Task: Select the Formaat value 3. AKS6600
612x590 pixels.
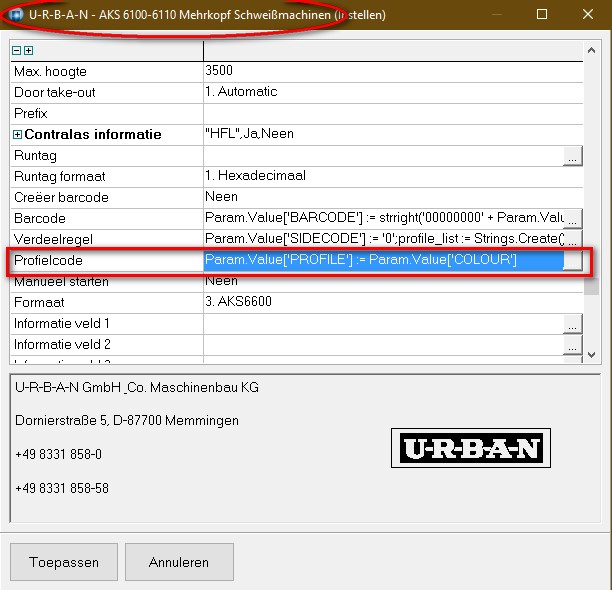Action: pos(238,302)
